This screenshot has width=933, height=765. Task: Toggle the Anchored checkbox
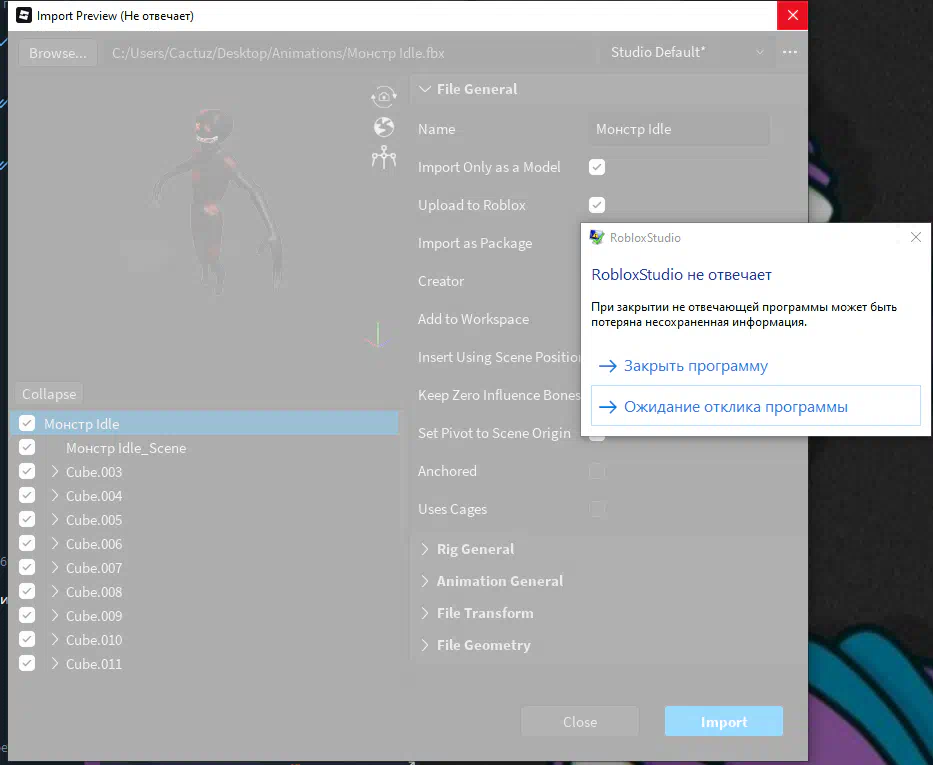tap(597, 471)
